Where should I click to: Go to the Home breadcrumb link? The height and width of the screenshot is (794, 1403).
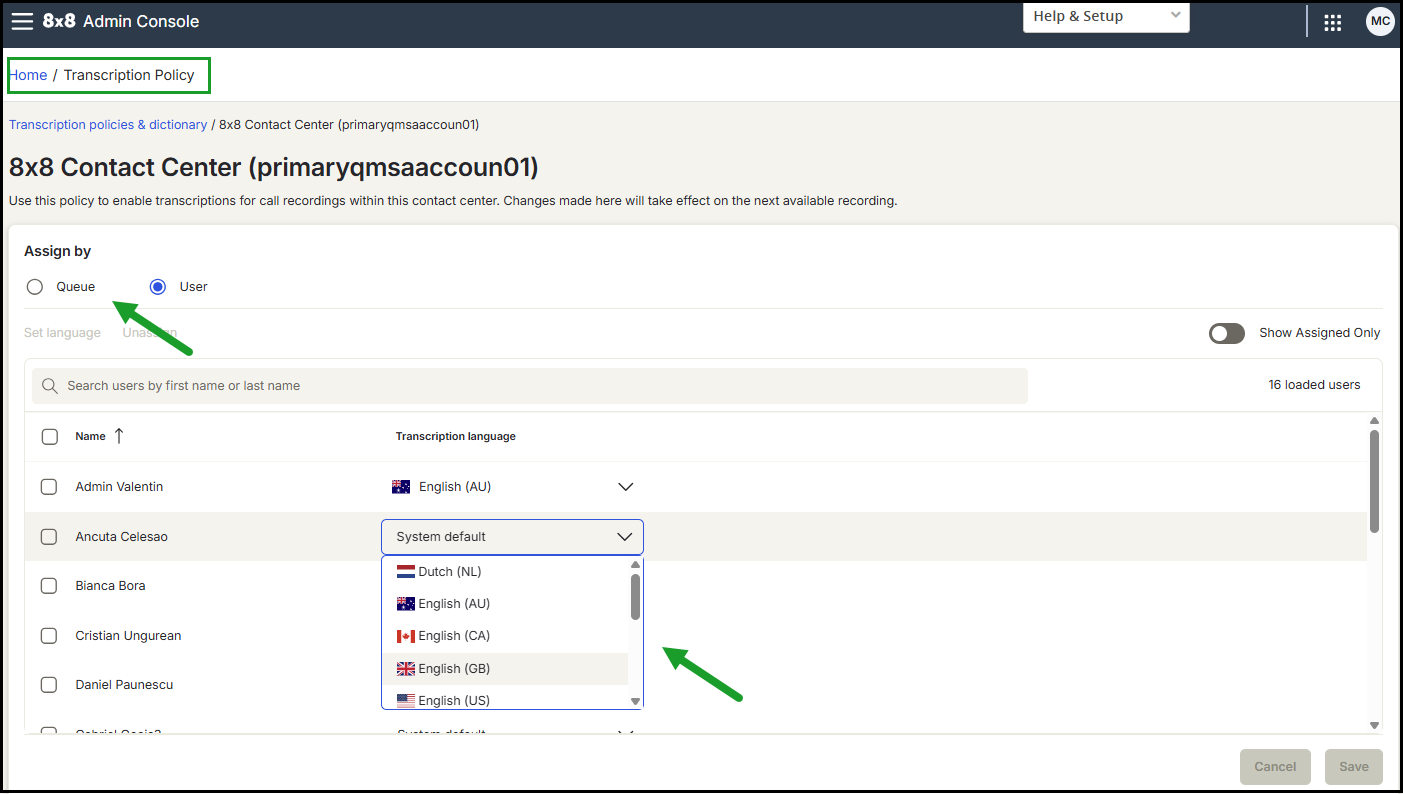tap(28, 75)
